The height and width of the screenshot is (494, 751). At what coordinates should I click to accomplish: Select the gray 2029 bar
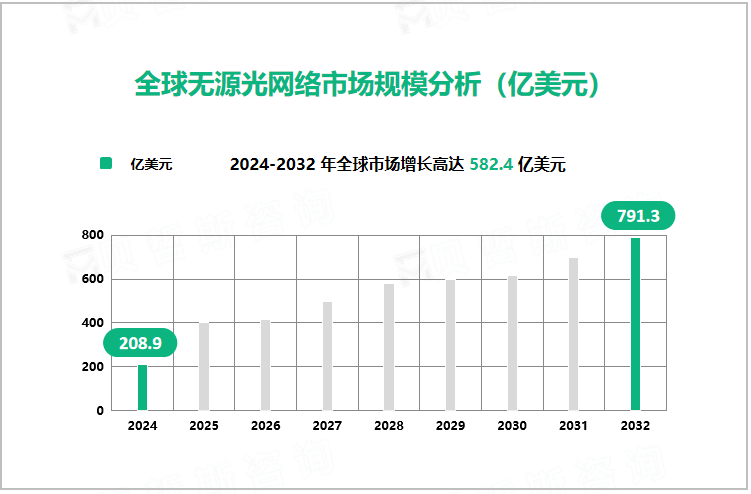click(x=450, y=345)
